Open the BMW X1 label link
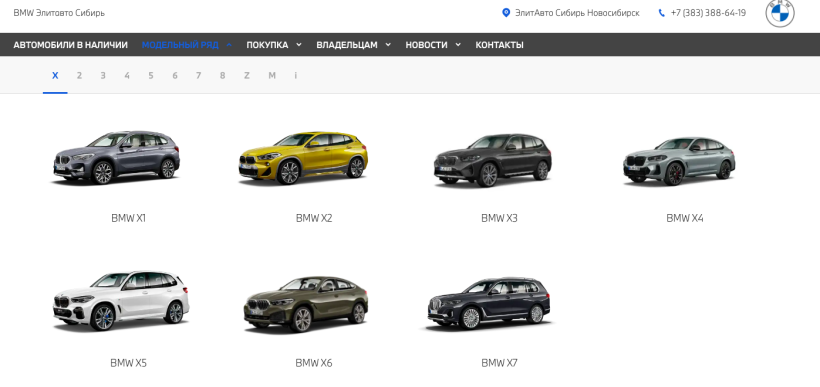 pos(129,219)
